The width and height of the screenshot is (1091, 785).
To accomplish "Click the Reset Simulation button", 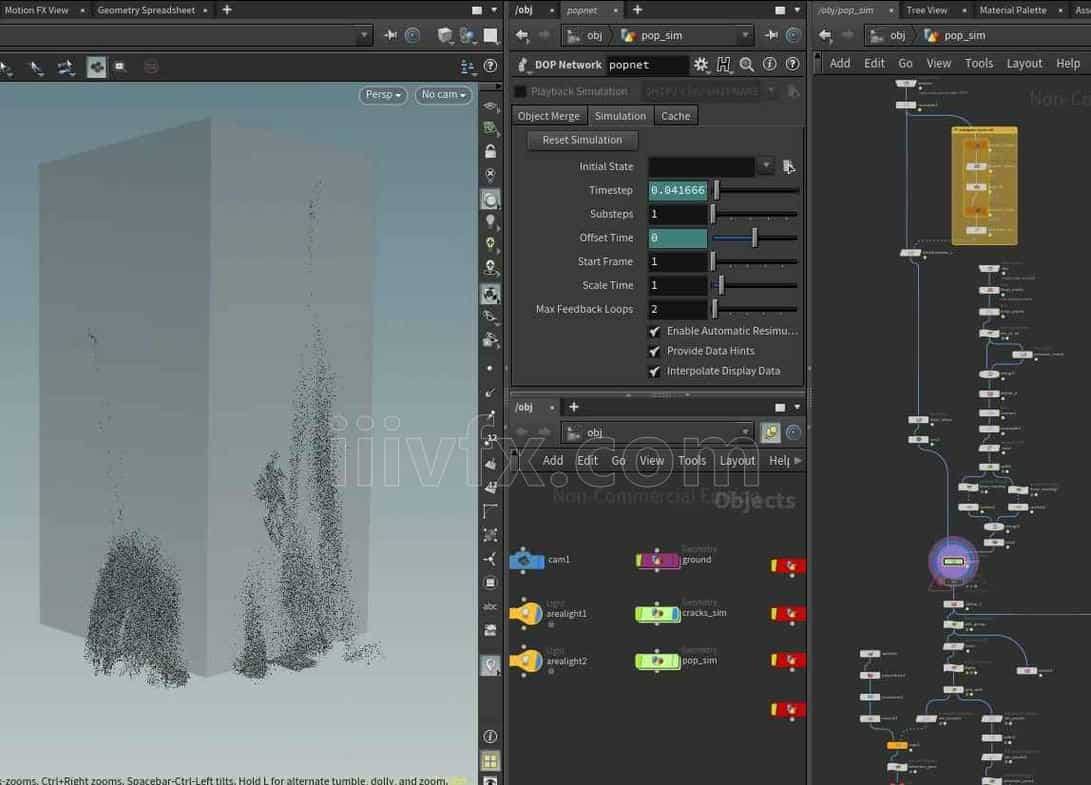I will pyautogui.click(x=582, y=140).
